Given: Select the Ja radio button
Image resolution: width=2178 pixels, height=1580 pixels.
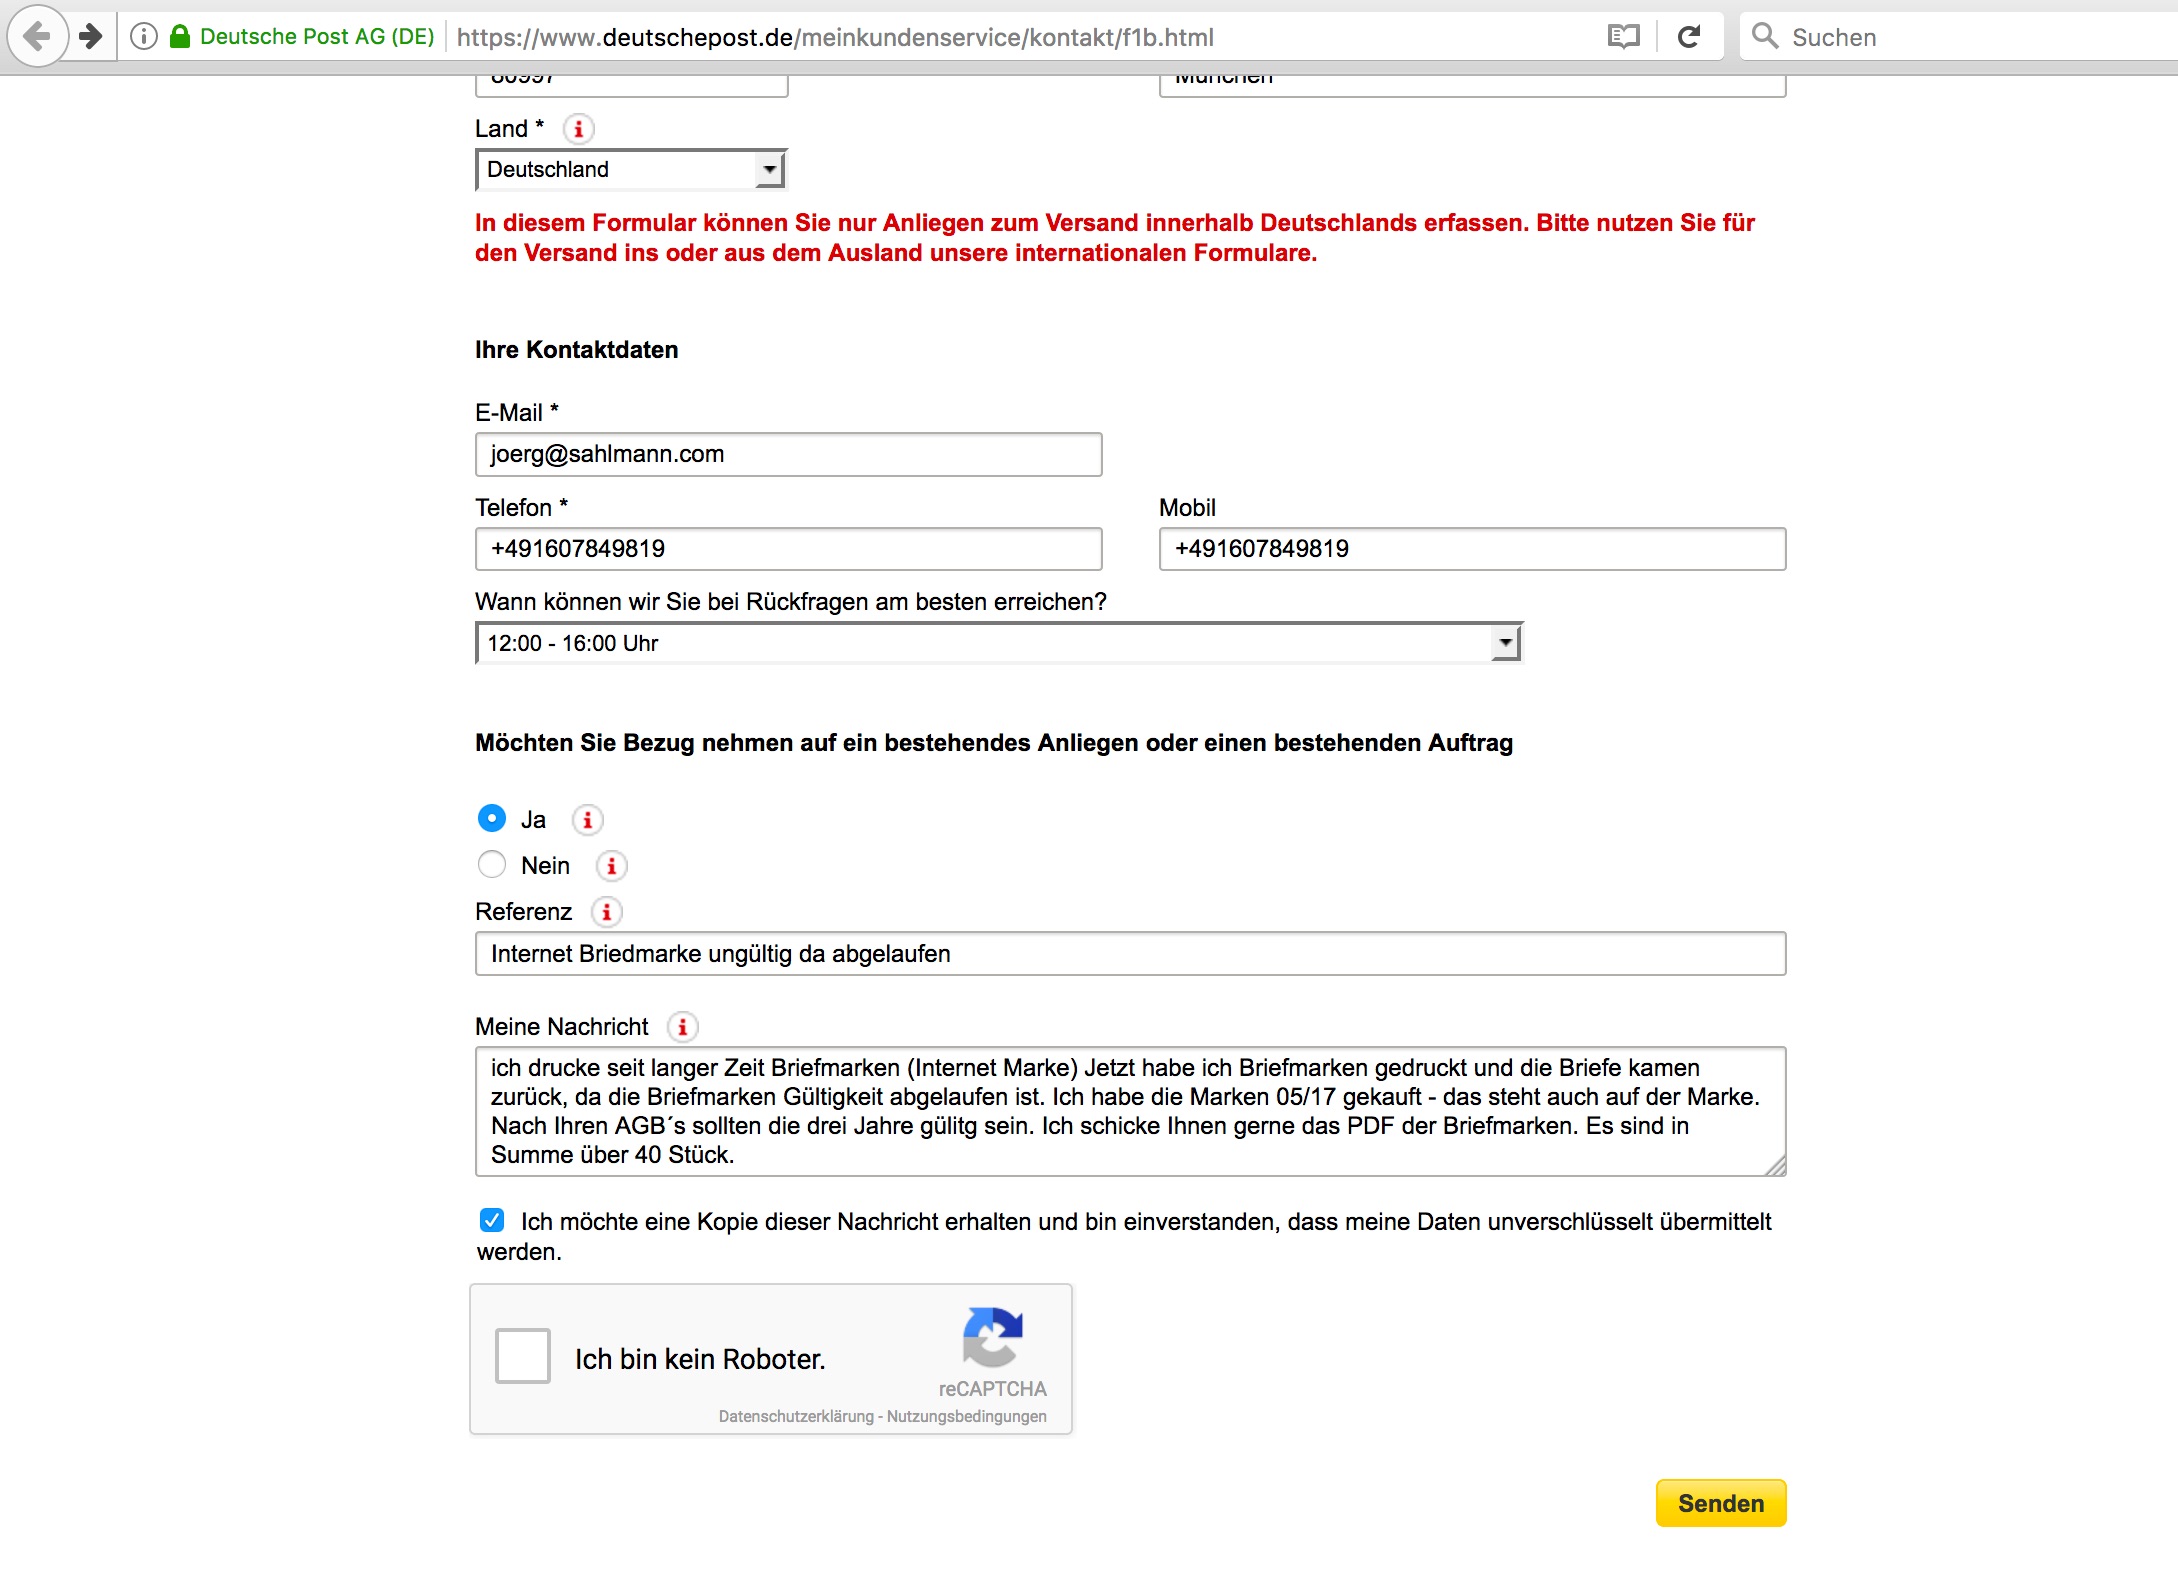Looking at the screenshot, I should coord(492,819).
